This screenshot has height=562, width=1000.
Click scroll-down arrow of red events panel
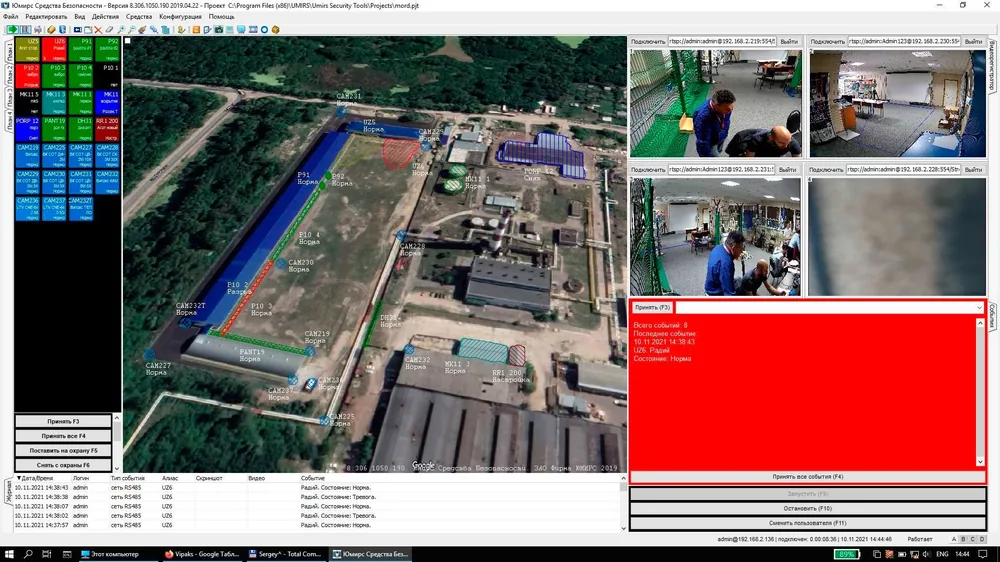click(x=980, y=462)
